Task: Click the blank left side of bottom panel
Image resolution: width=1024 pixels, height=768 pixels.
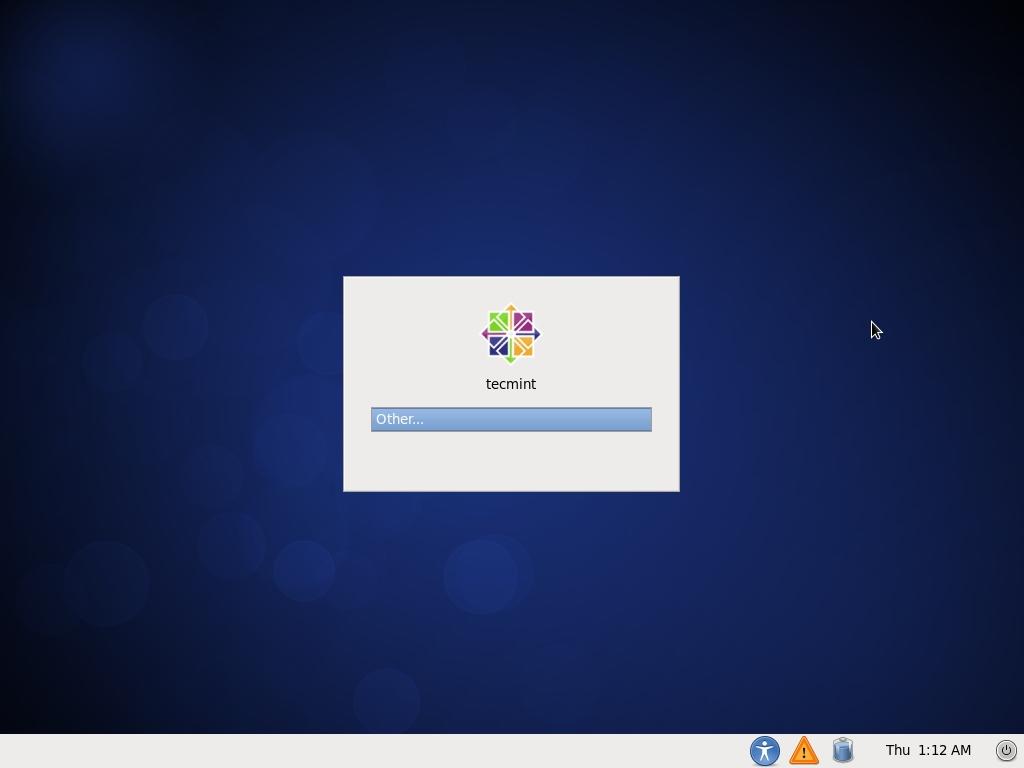Action: coord(300,751)
